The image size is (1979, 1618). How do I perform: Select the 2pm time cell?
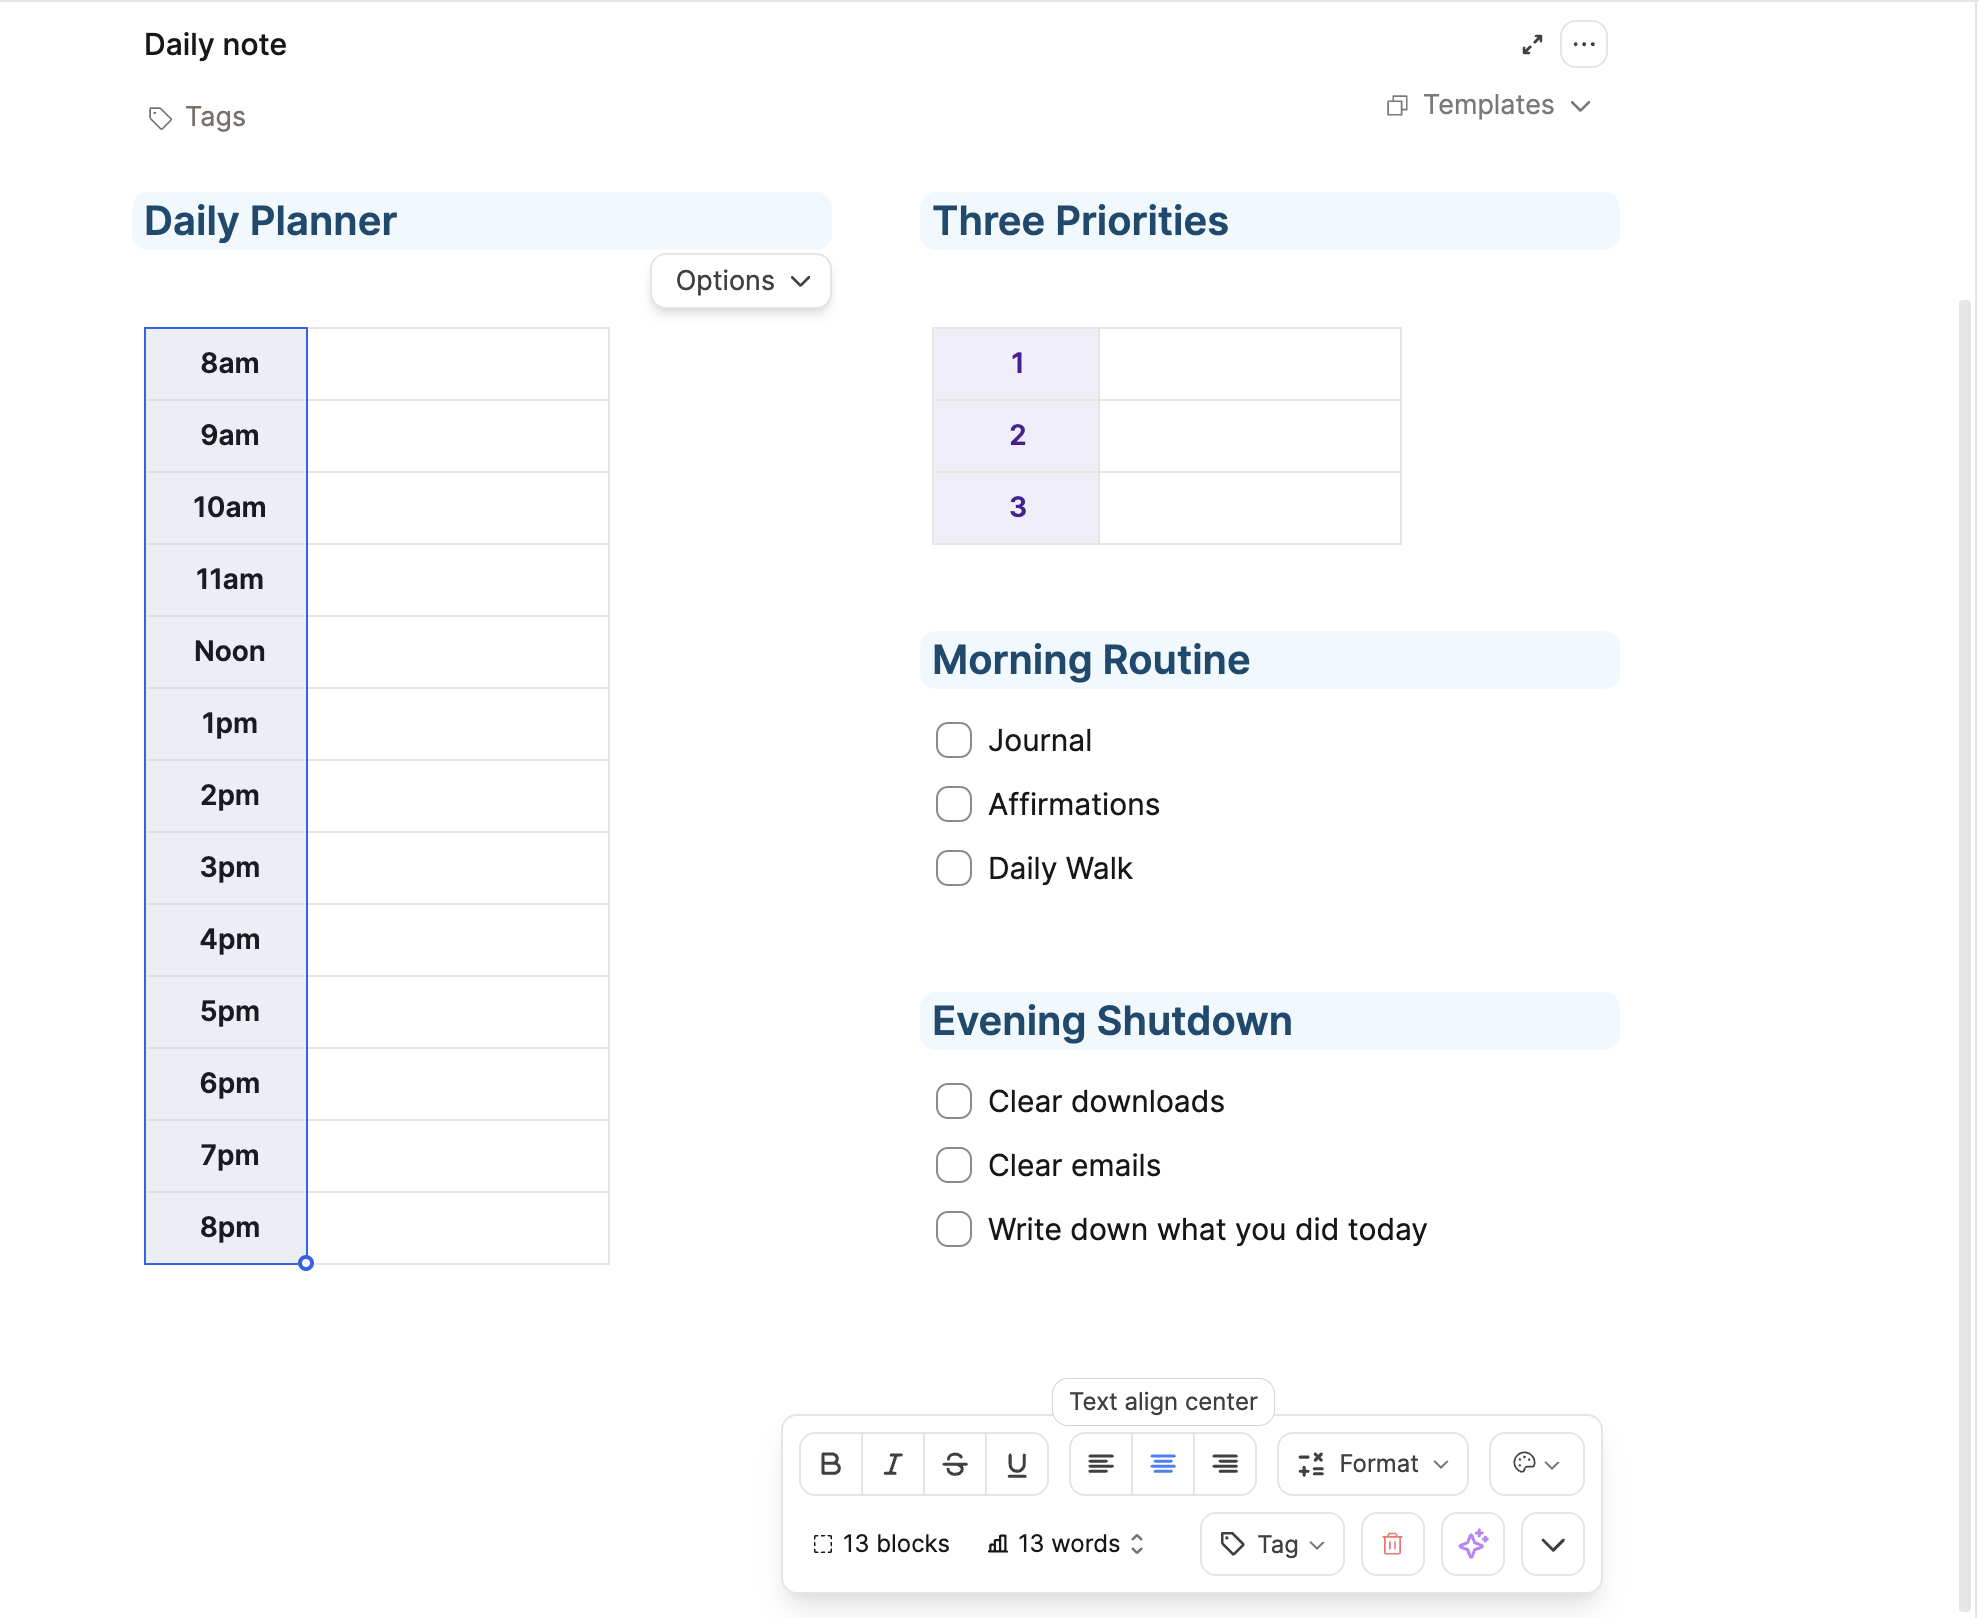click(x=227, y=796)
